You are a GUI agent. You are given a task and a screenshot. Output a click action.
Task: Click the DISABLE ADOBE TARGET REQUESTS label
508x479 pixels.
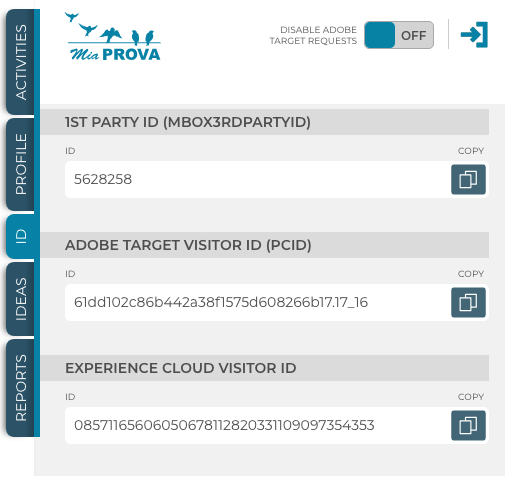coord(313,35)
